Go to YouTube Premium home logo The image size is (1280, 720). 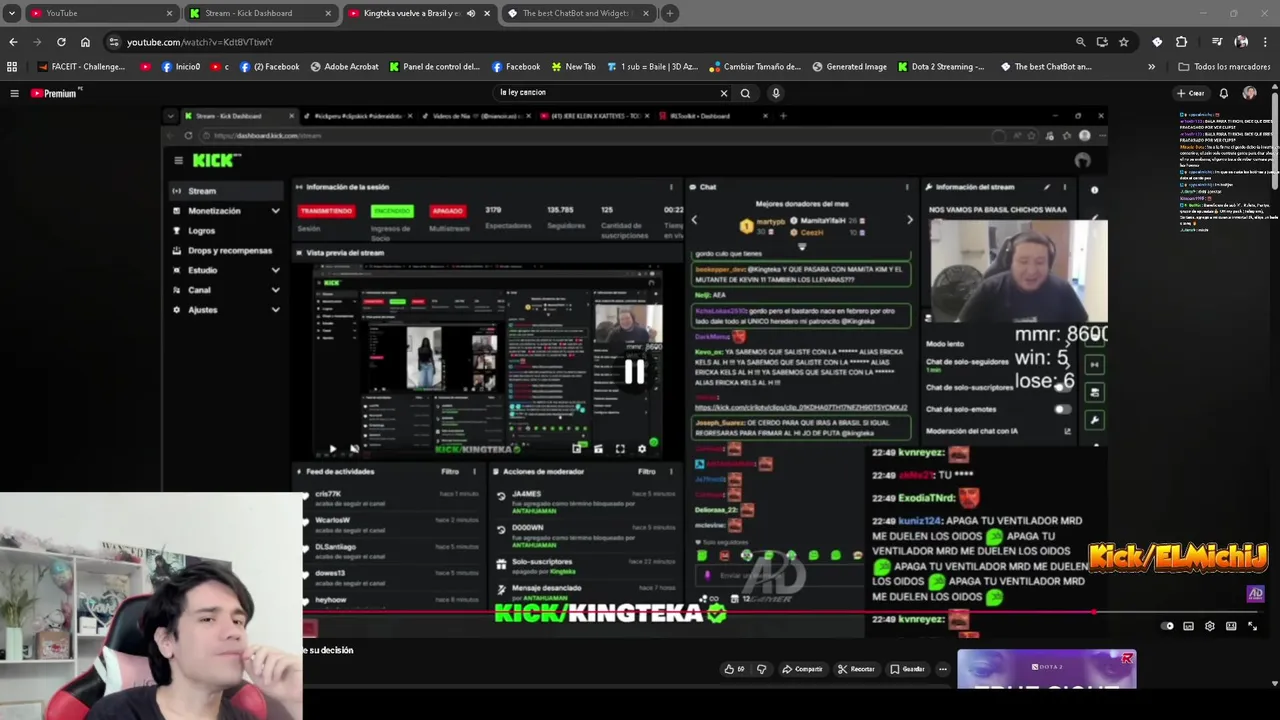coord(56,93)
